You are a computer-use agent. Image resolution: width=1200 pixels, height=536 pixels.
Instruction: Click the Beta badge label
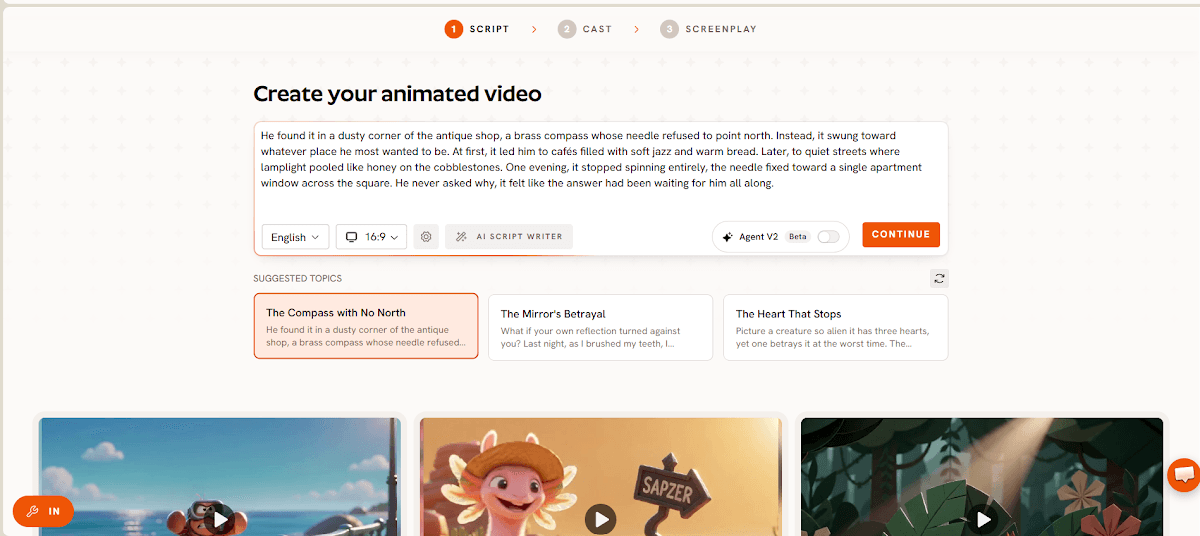[x=797, y=237]
